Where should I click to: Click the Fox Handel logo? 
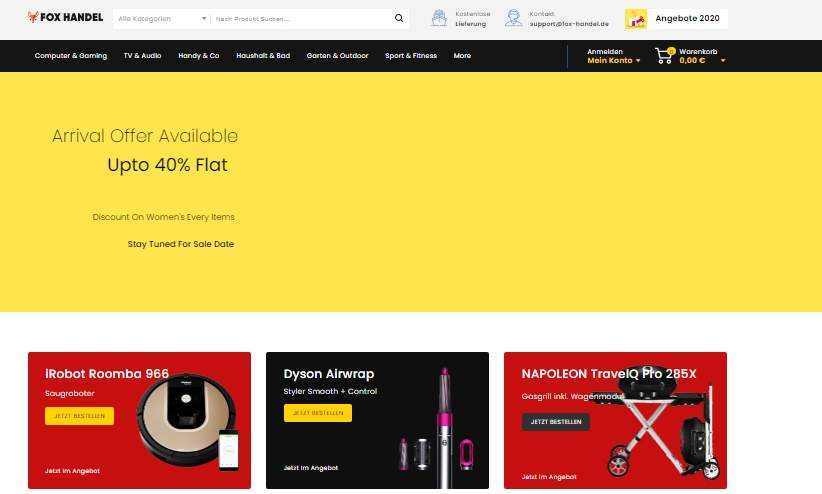pos(66,17)
